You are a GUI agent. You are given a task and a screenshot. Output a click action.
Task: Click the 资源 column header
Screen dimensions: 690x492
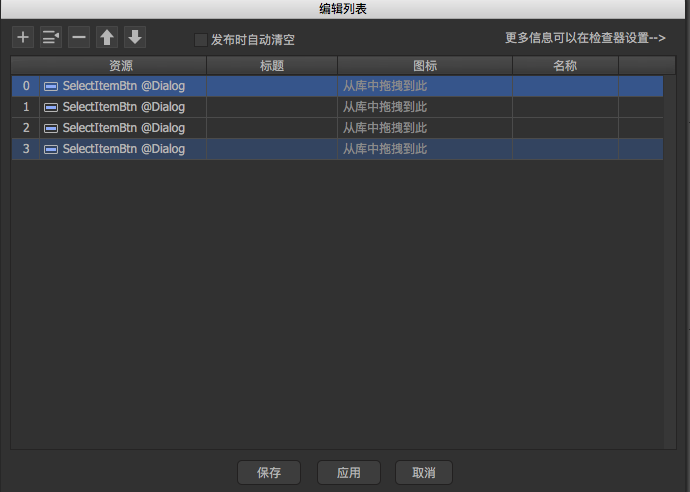[x=122, y=66]
